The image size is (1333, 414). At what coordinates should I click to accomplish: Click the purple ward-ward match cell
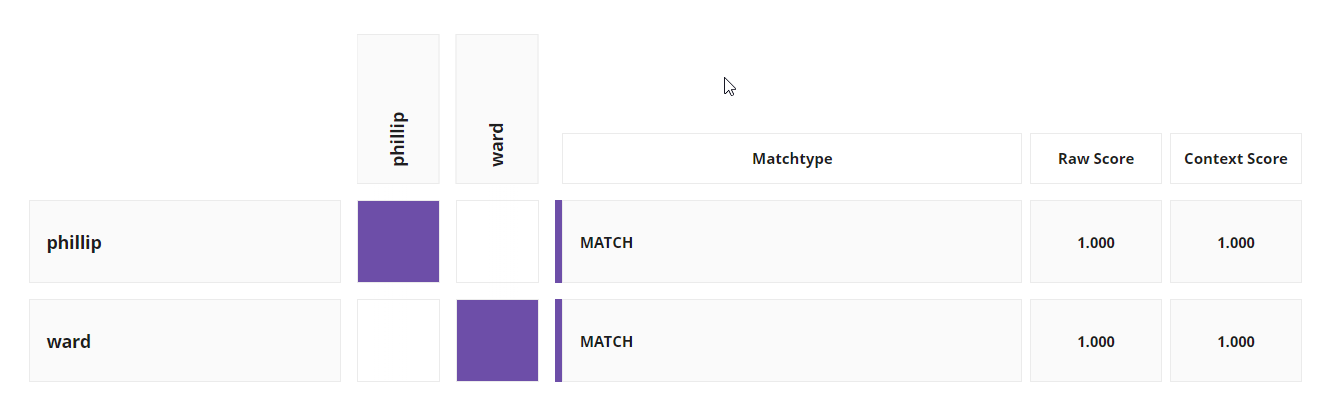tap(497, 341)
